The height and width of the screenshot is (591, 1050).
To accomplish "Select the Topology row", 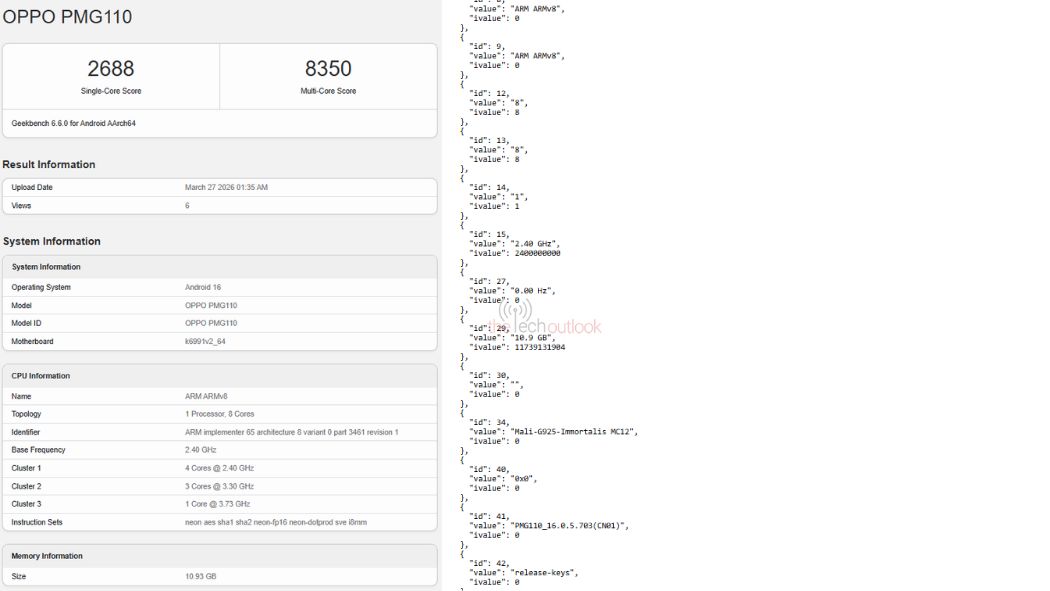I will 219,414.
